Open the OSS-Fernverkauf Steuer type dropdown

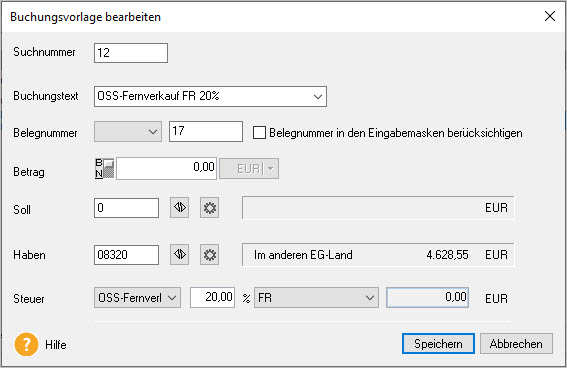[x=137, y=298]
